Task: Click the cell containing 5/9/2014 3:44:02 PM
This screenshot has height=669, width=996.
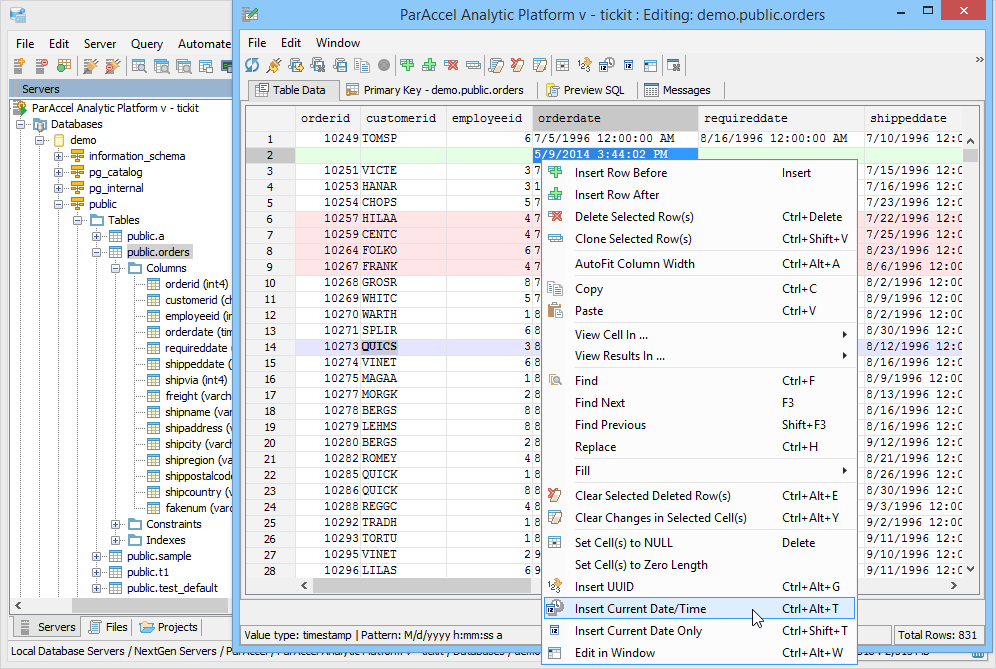Action: (615, 154)
